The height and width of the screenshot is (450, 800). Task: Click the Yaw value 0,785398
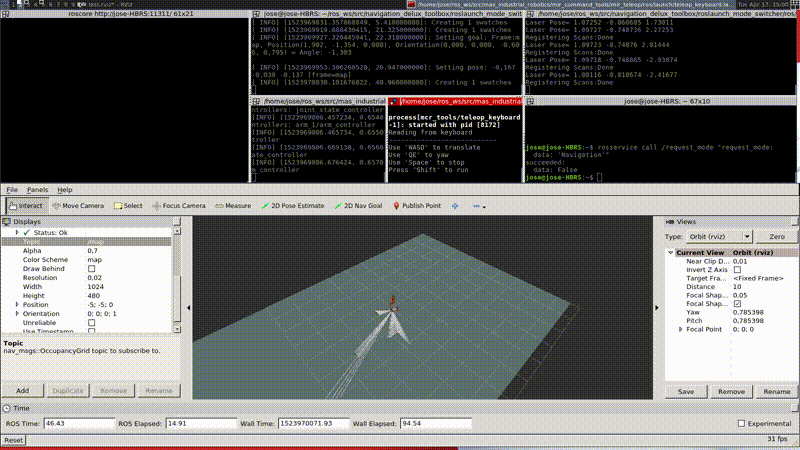(x=748, y=312)
